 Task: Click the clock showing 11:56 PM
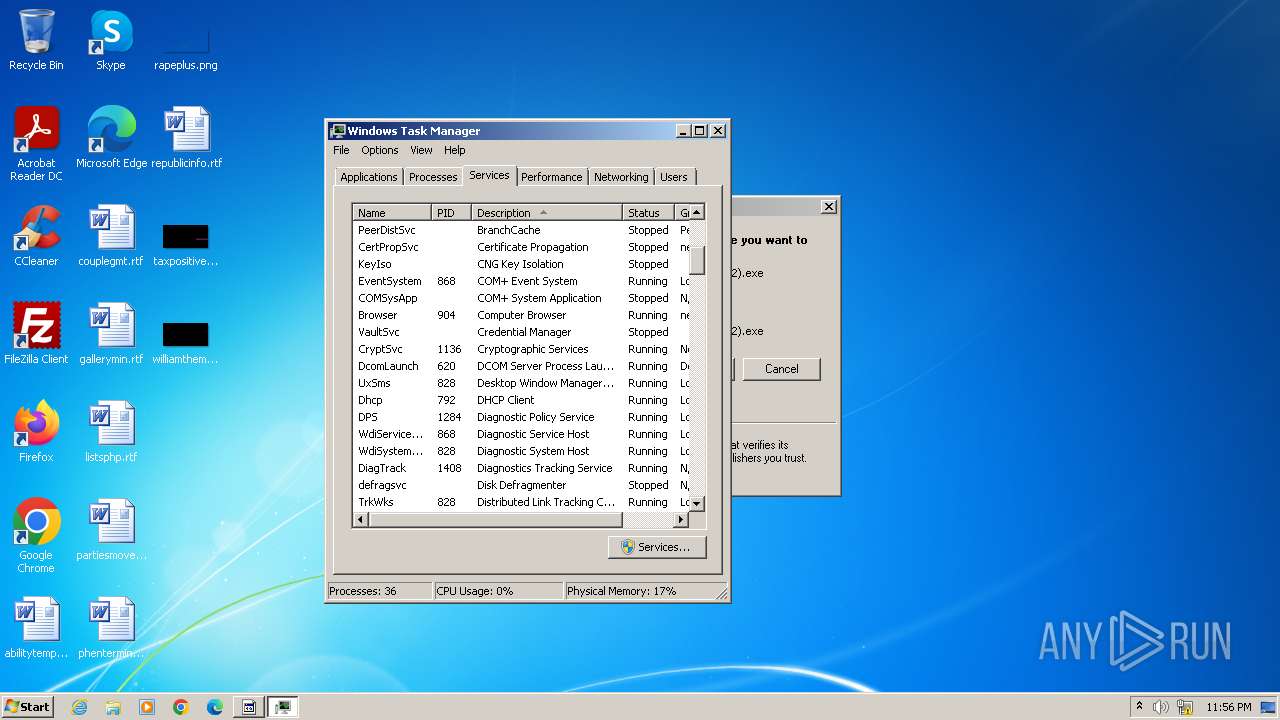tap(1228, 707)
